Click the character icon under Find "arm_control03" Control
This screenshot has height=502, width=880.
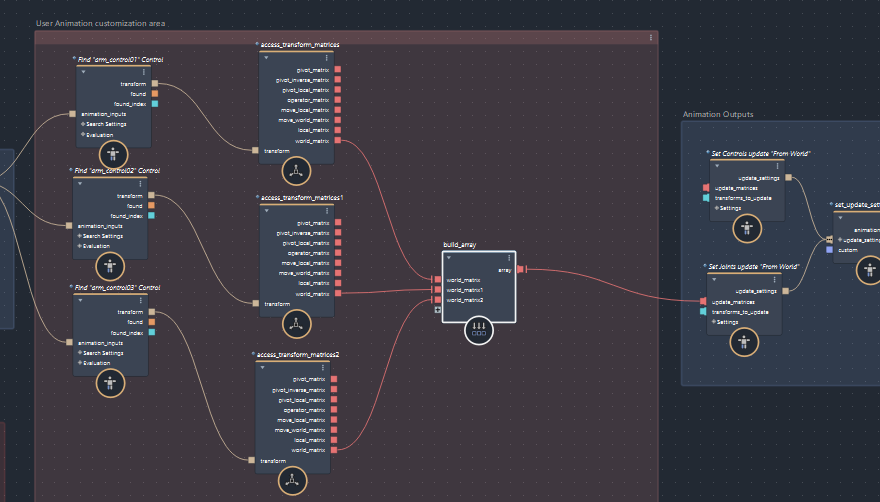tap(111, 384)
